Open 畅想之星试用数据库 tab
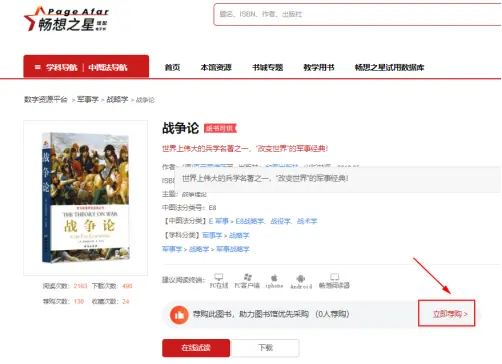The height and width of the screenshot is (364, 502). click(390, 67)
